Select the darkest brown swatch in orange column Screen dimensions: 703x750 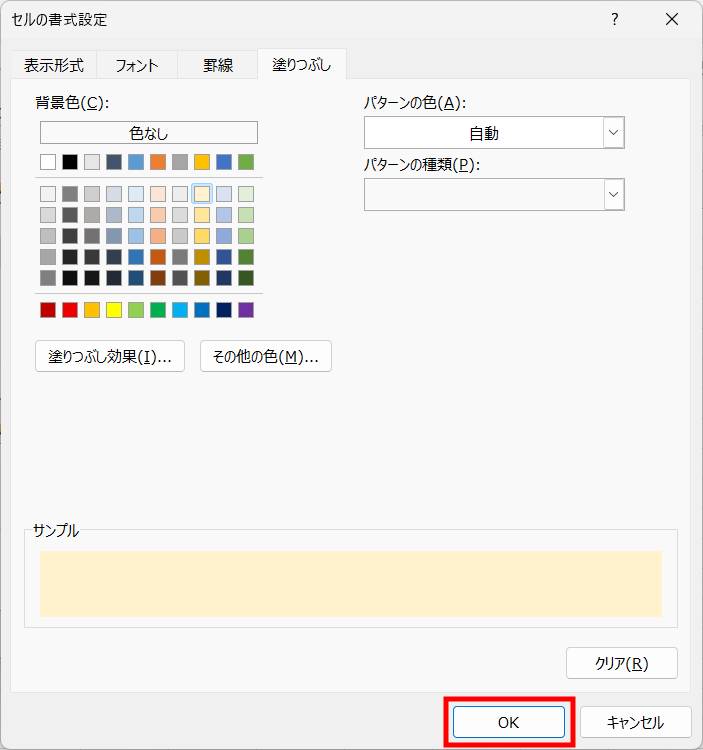pos(158,278)
